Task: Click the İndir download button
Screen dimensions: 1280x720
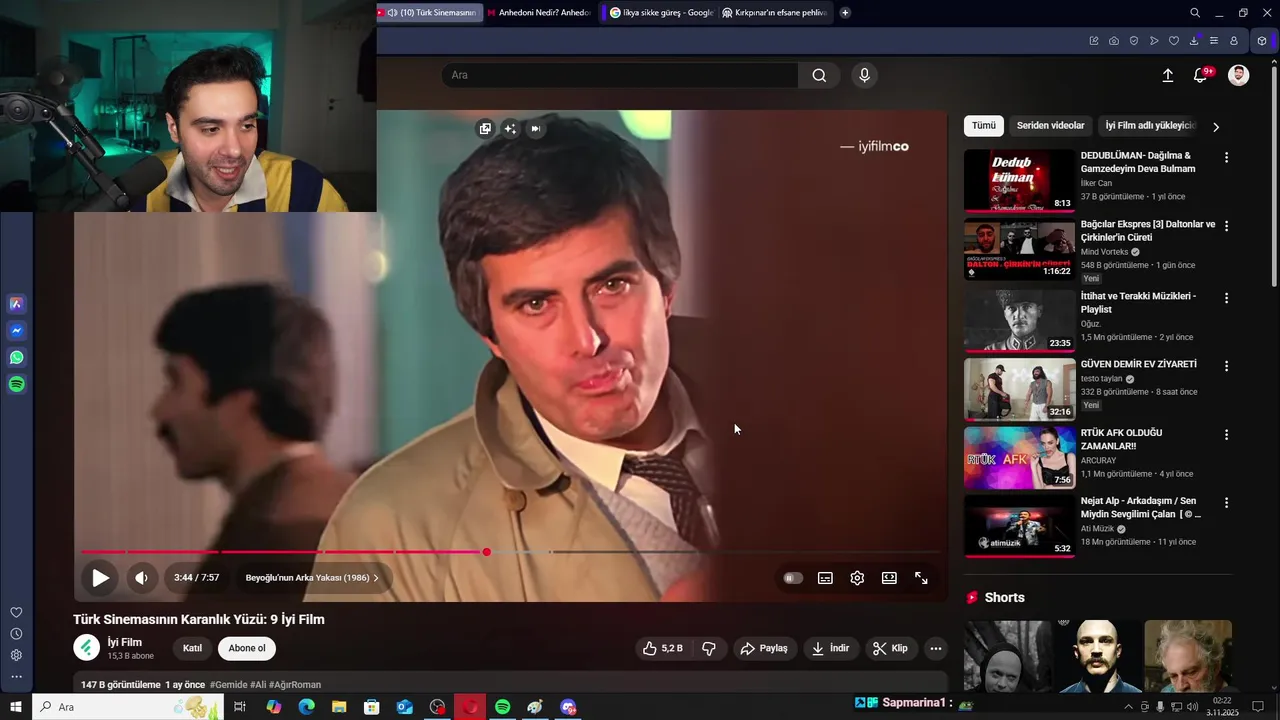Action: coord(830,648)
